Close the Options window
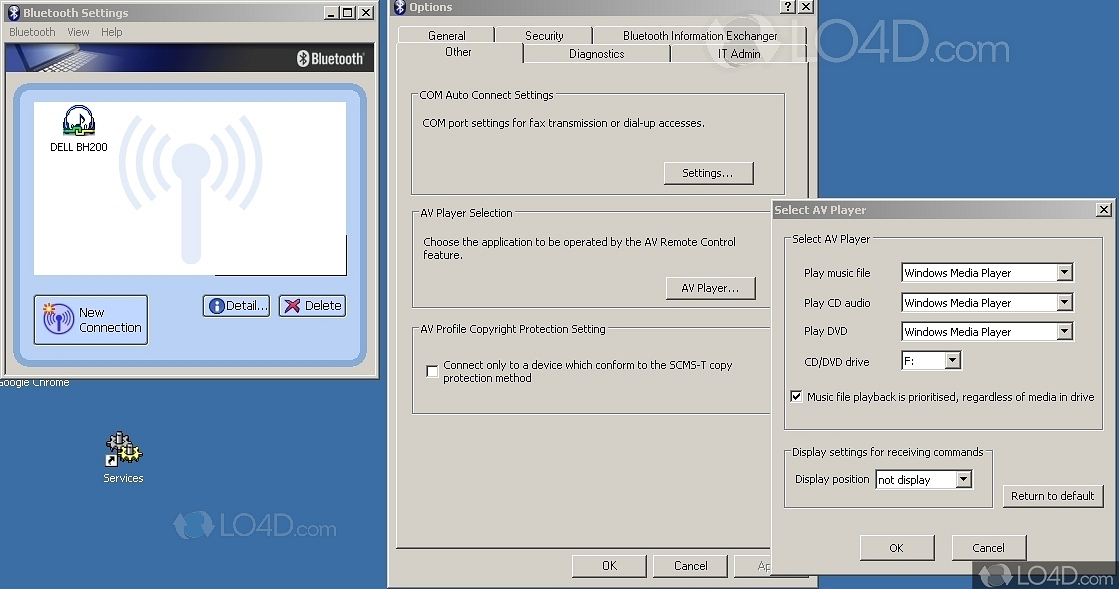The width and height of the screenshot is (1119, 589). click(x=806, y=6)
